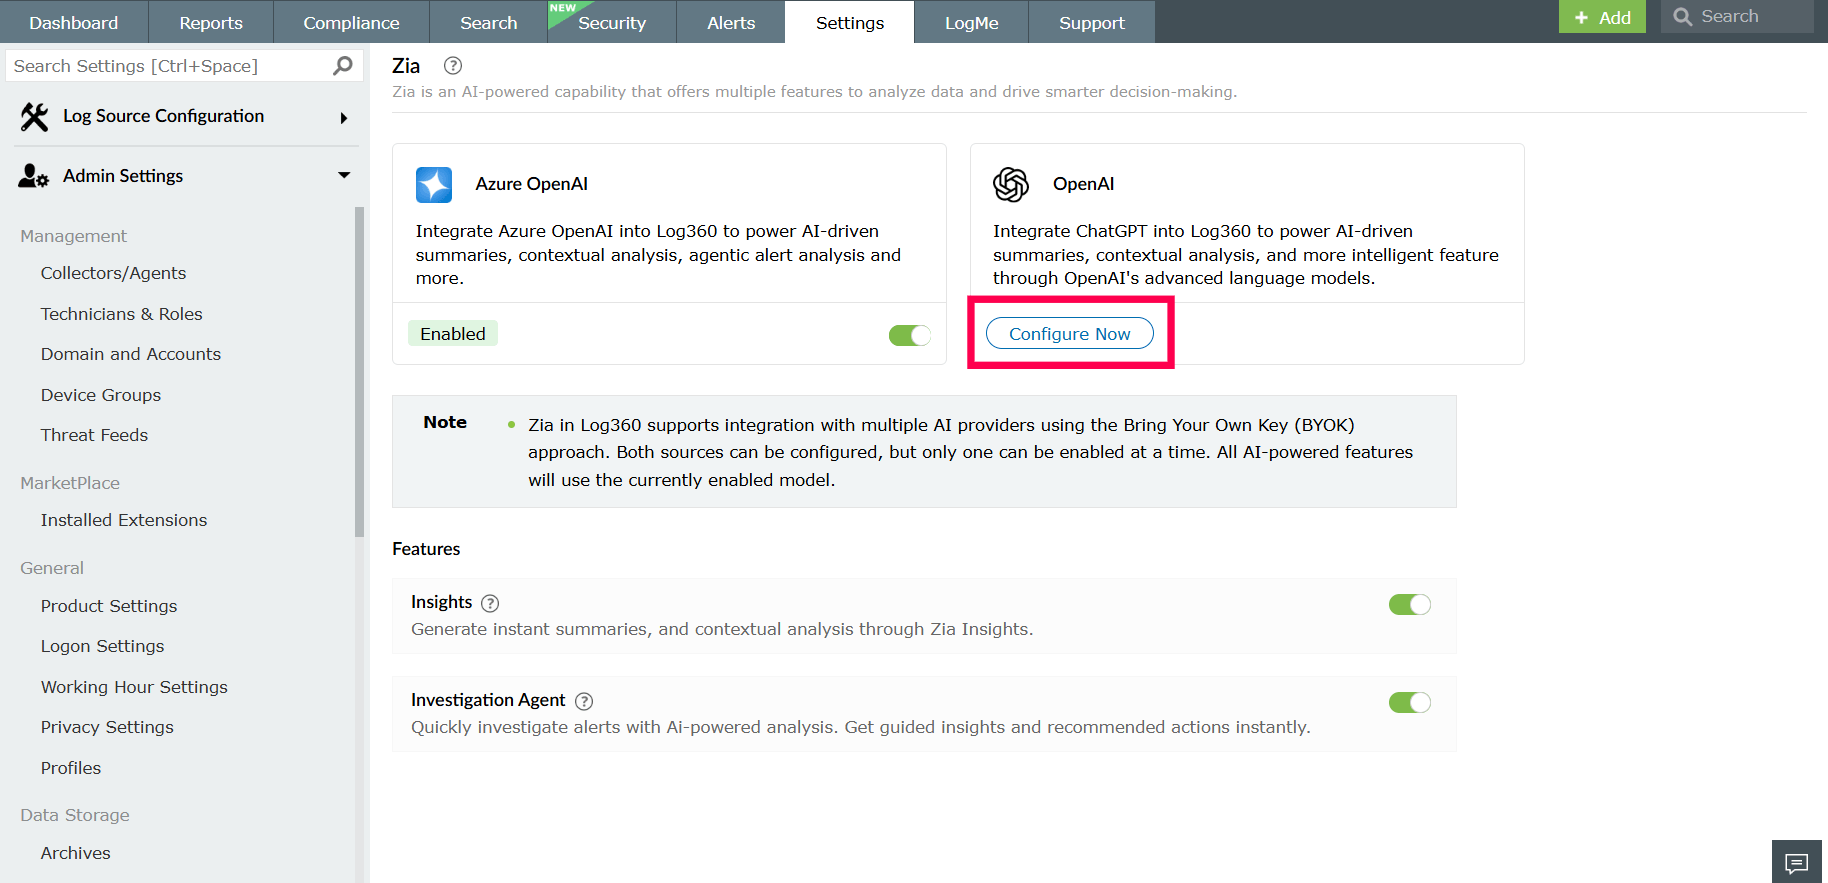
Task: Open the Search tab in navigation
Action: [489, 22]
